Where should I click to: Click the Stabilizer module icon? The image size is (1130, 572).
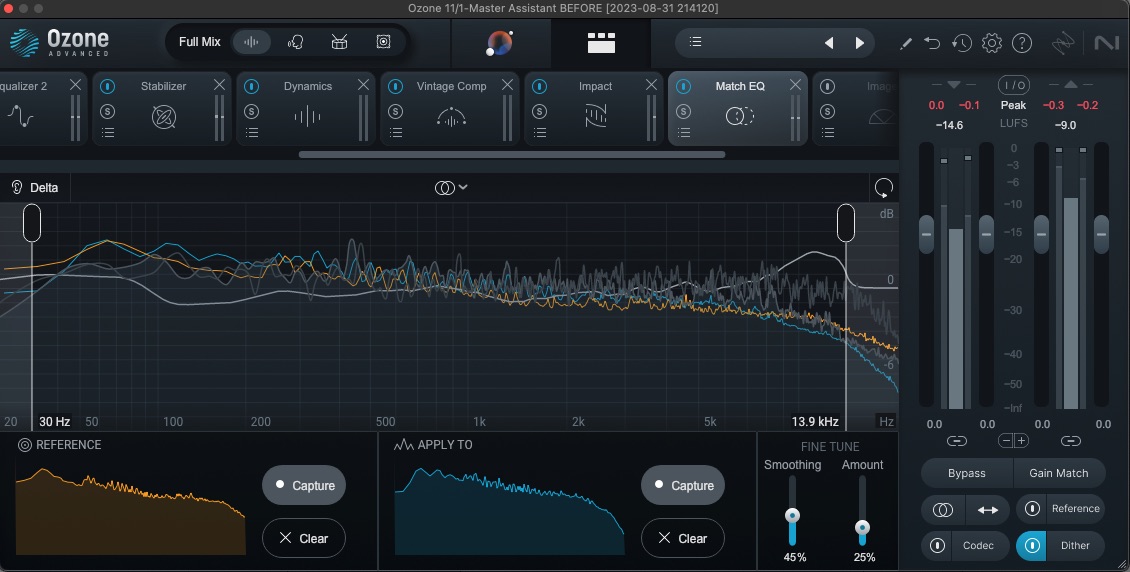click(x=164, y=117)
